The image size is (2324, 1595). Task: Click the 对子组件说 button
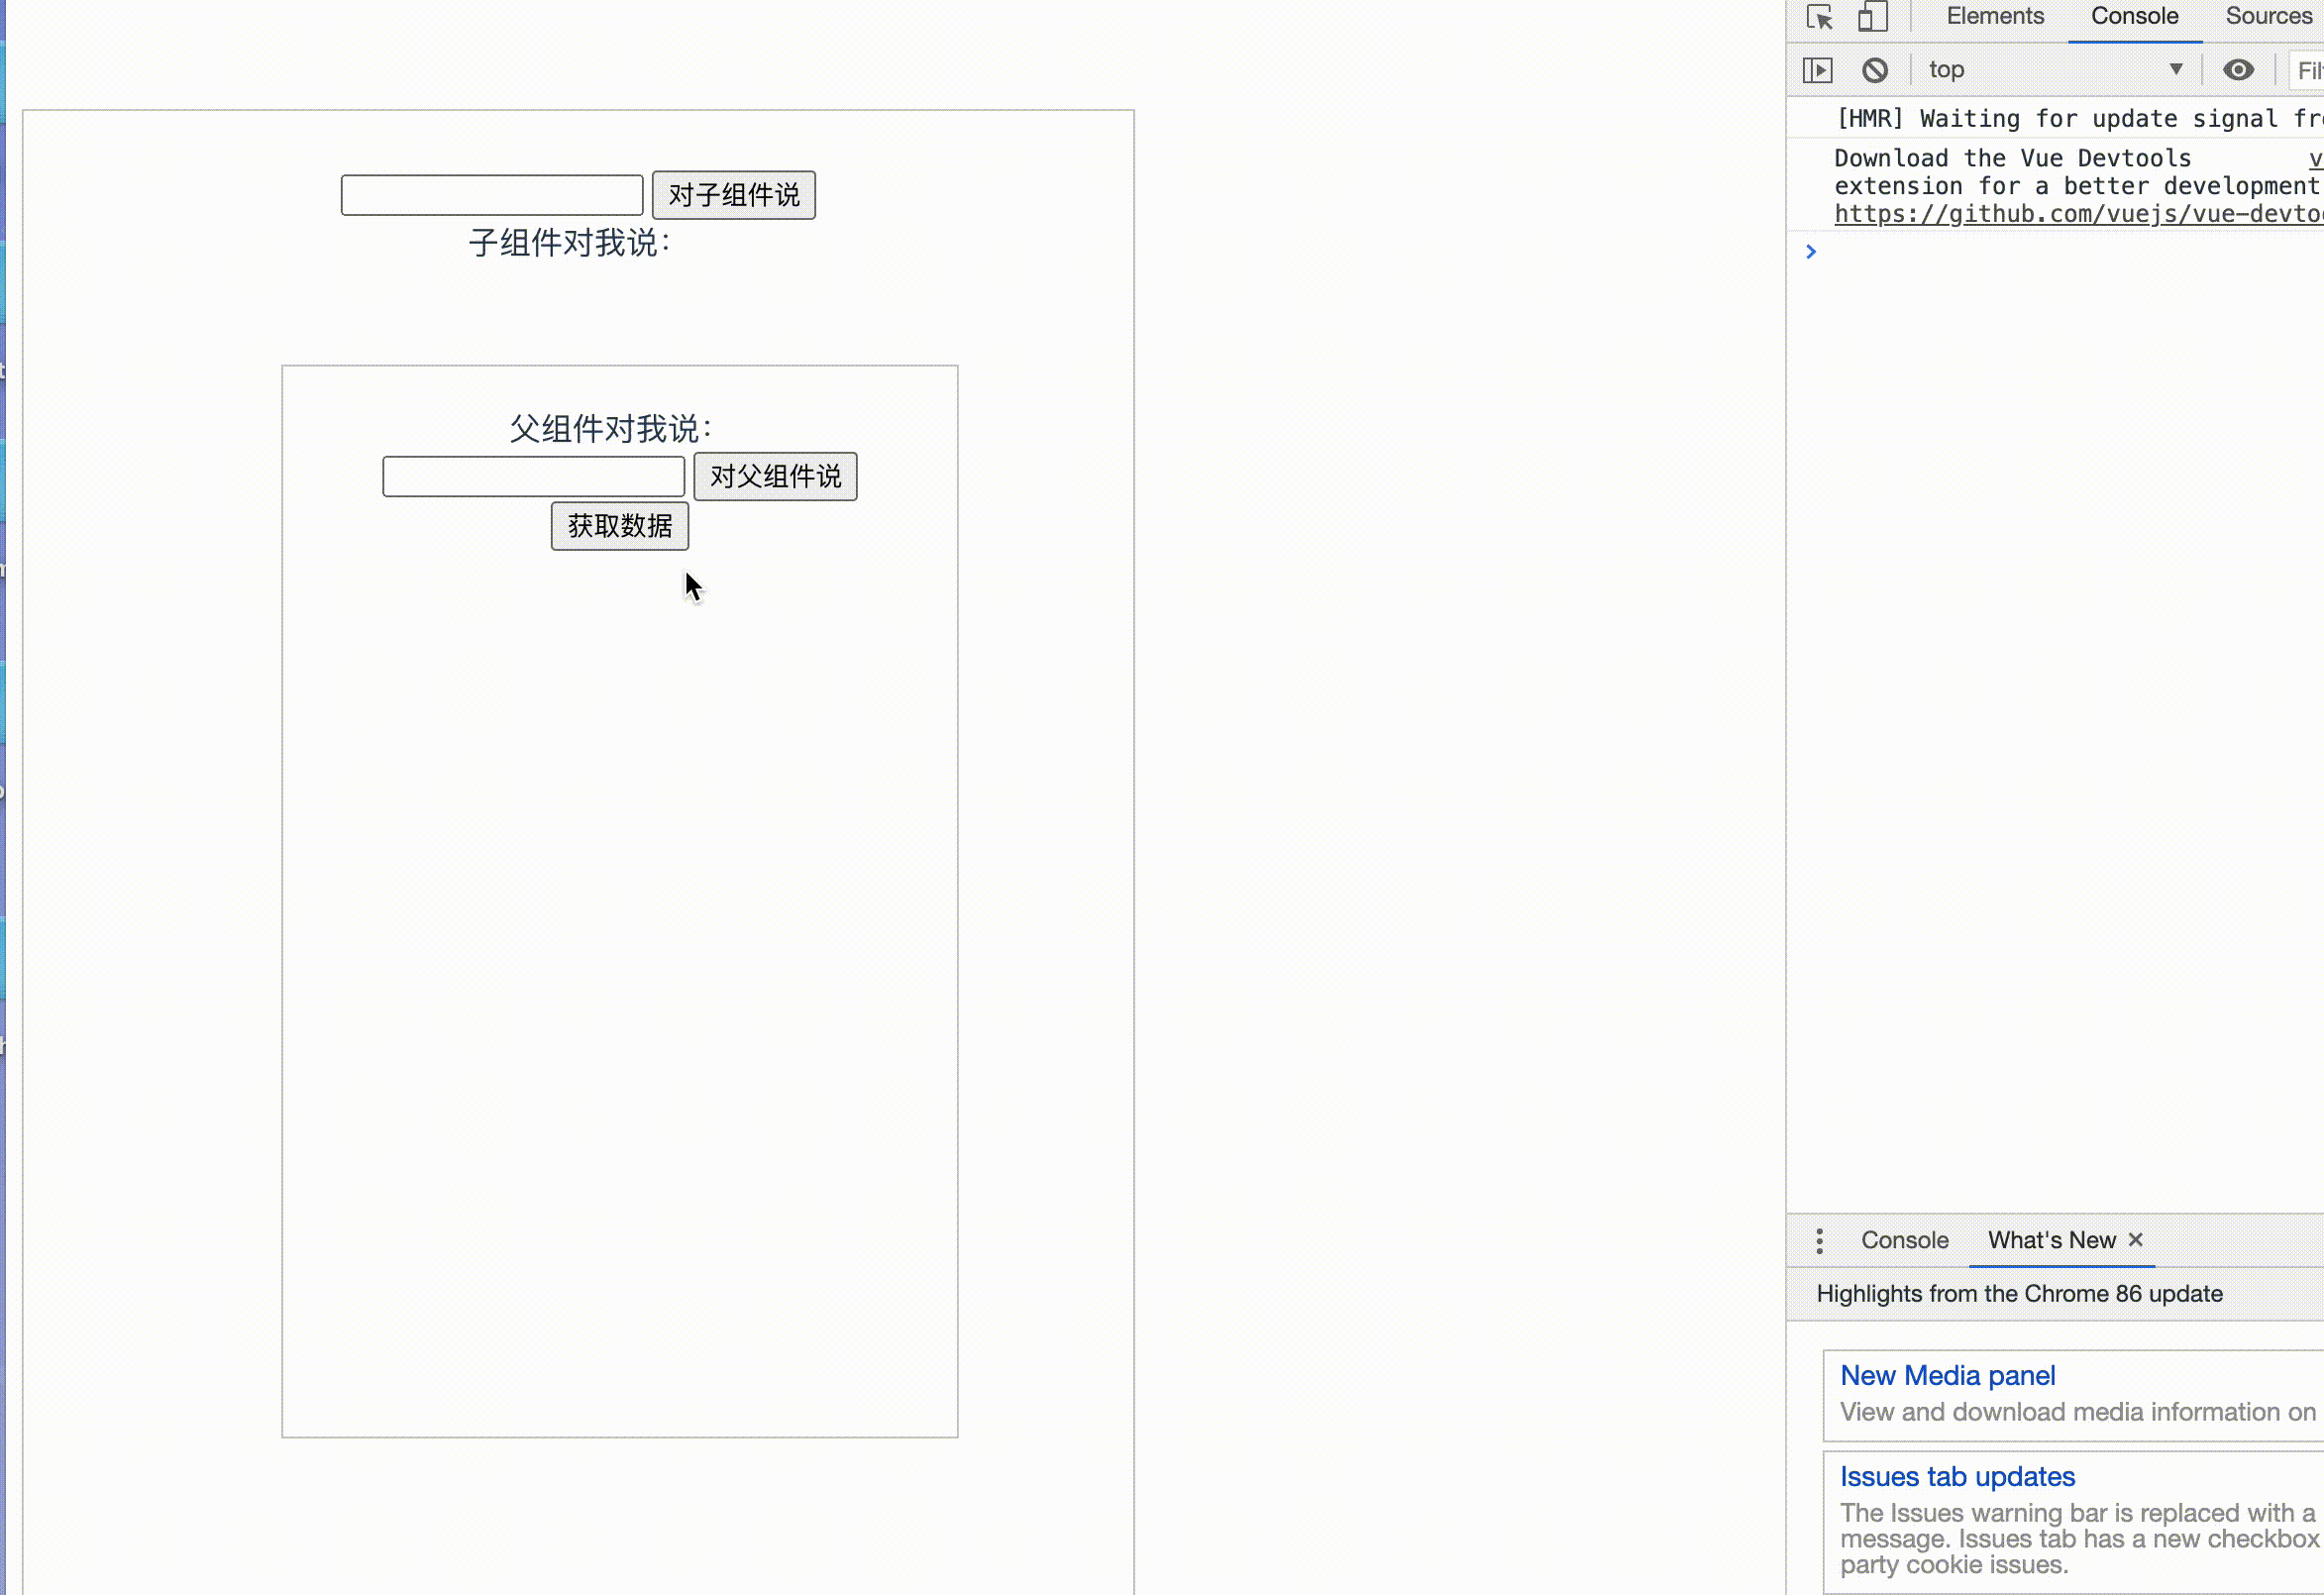733,195
